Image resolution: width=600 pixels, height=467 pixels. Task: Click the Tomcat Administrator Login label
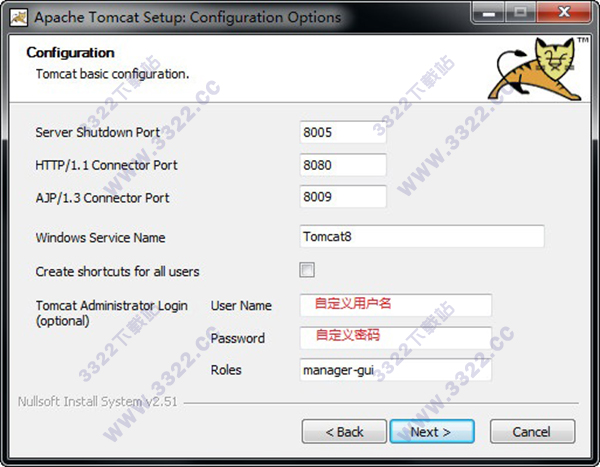[111, 313]
